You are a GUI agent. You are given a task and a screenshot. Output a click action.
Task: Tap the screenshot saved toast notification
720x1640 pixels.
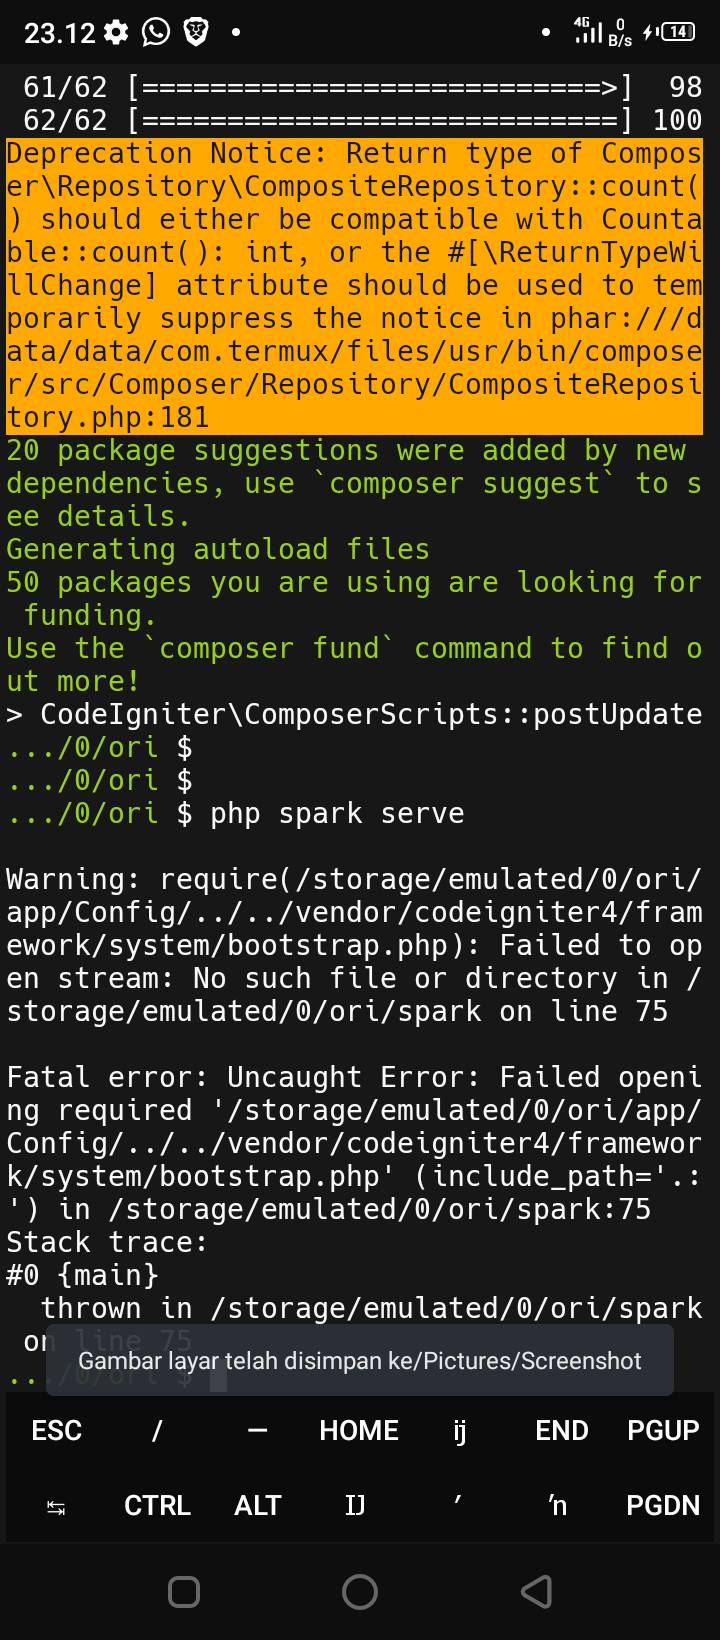[360, 1360]
